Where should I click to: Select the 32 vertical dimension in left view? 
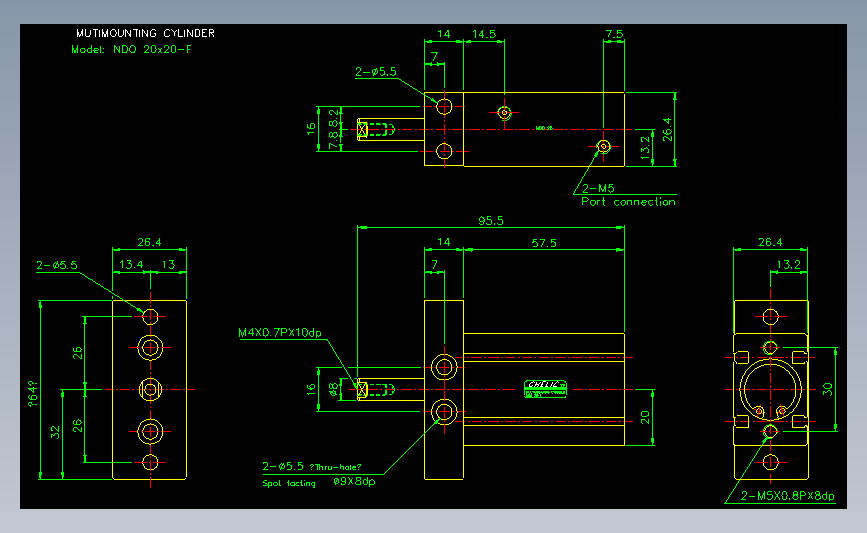[x=55, y=432]
